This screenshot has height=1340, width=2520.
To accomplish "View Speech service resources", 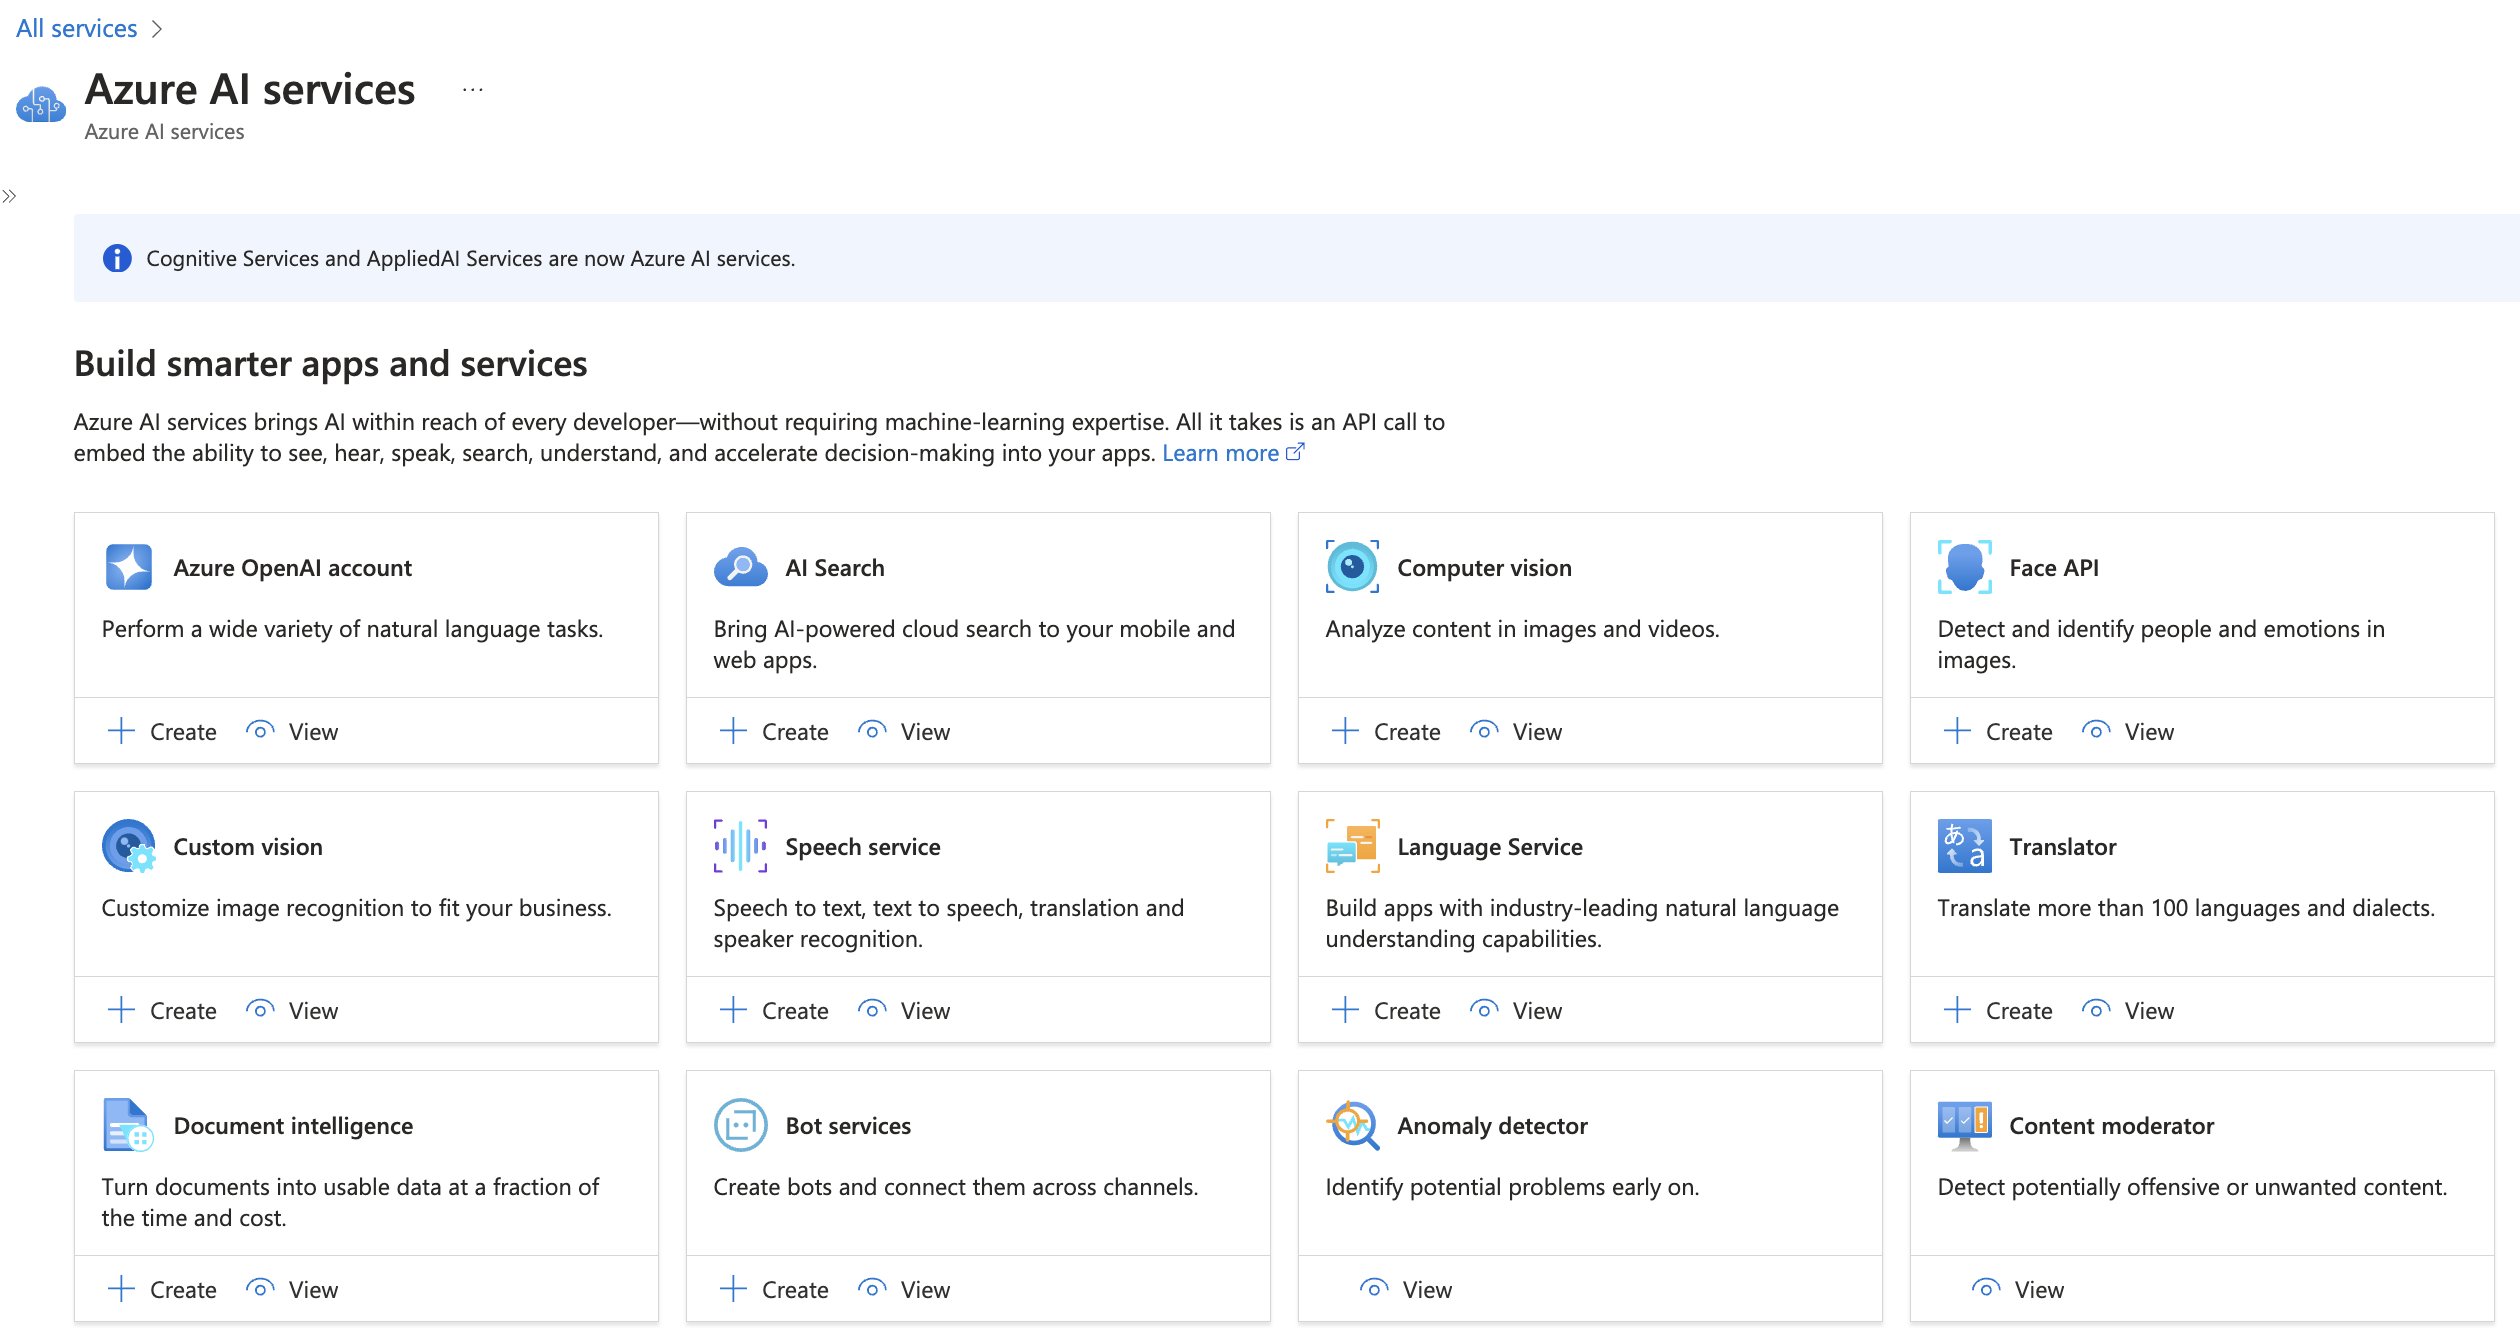I will (x=904, y=1010).
